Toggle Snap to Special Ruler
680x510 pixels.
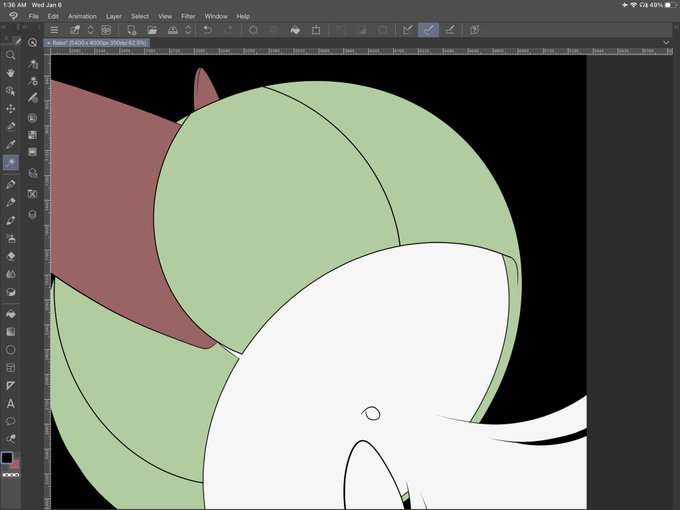tap(428, 30)
